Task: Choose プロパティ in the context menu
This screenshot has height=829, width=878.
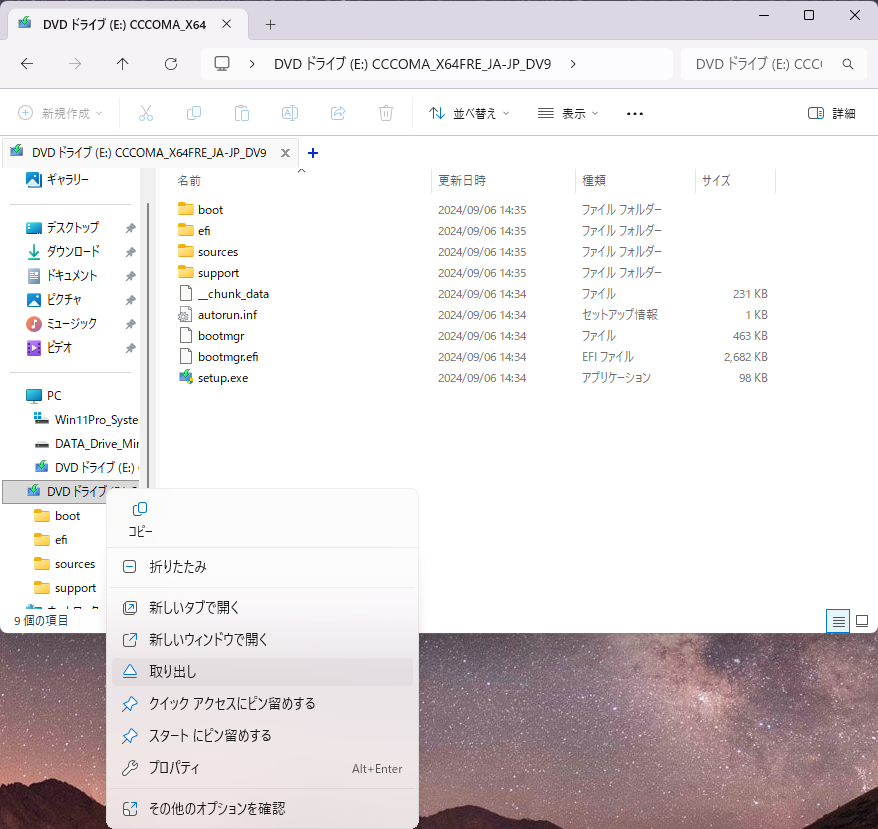Action: (174, 768)
